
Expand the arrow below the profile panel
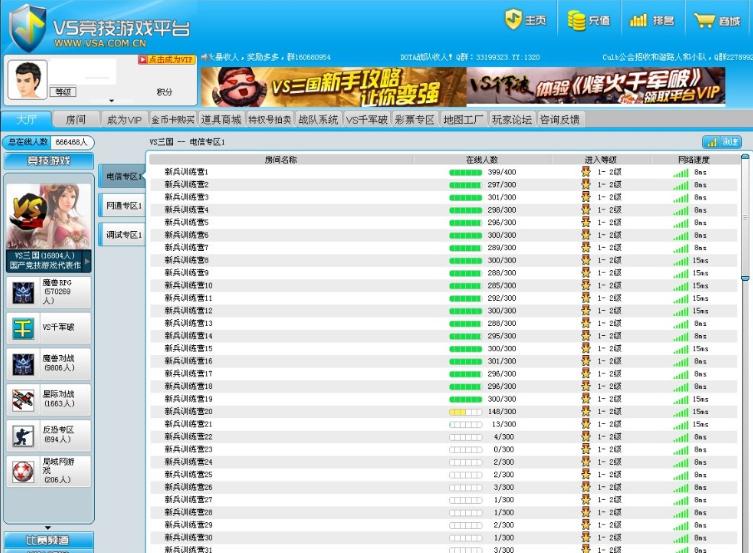tap(111, 101)
